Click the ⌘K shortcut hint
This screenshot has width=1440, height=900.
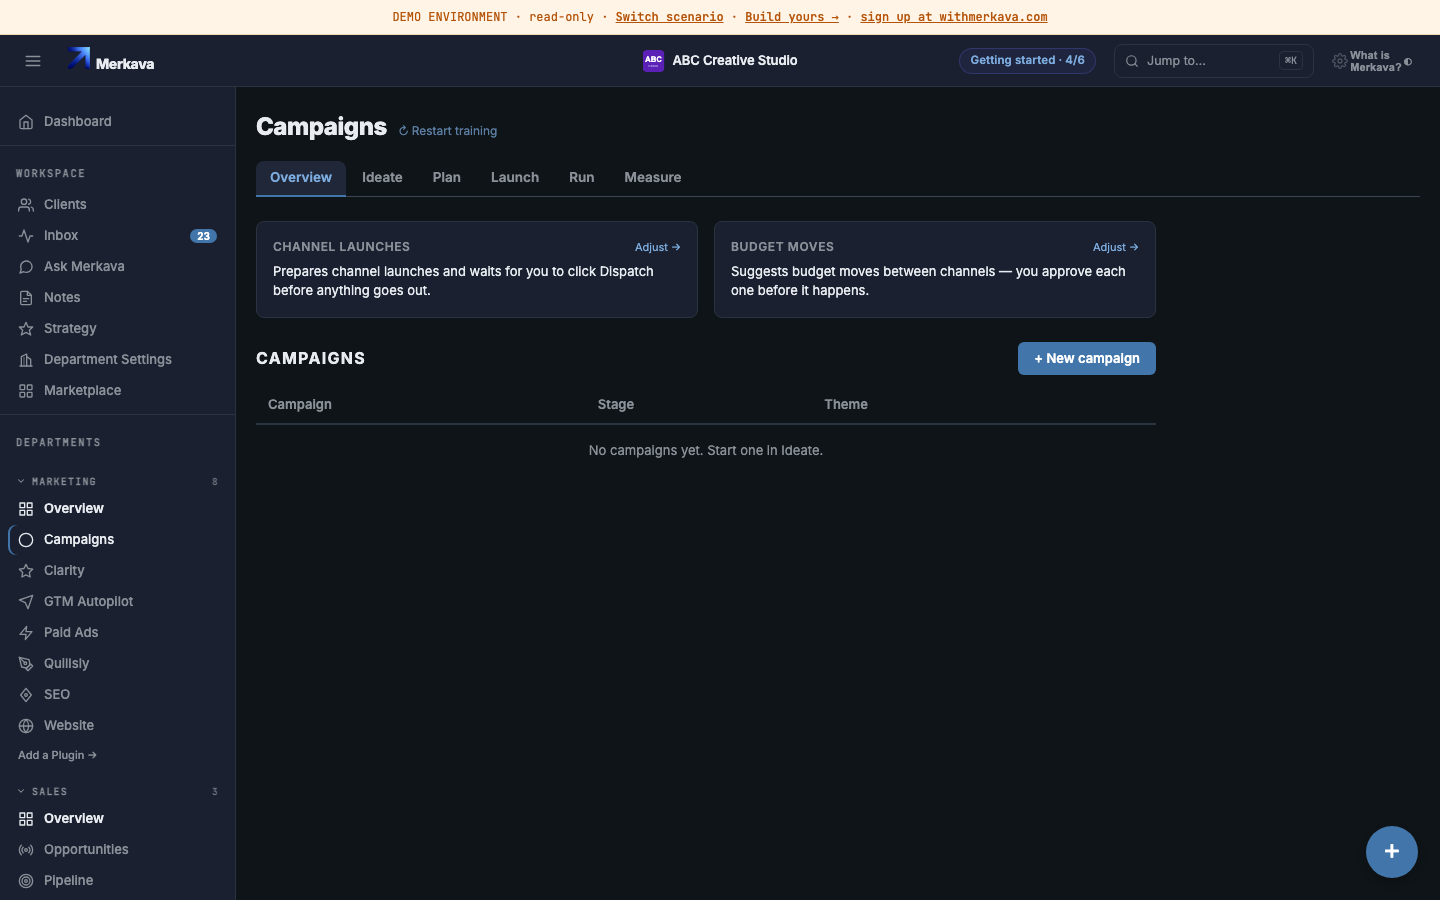click(x=1291, y=61)
